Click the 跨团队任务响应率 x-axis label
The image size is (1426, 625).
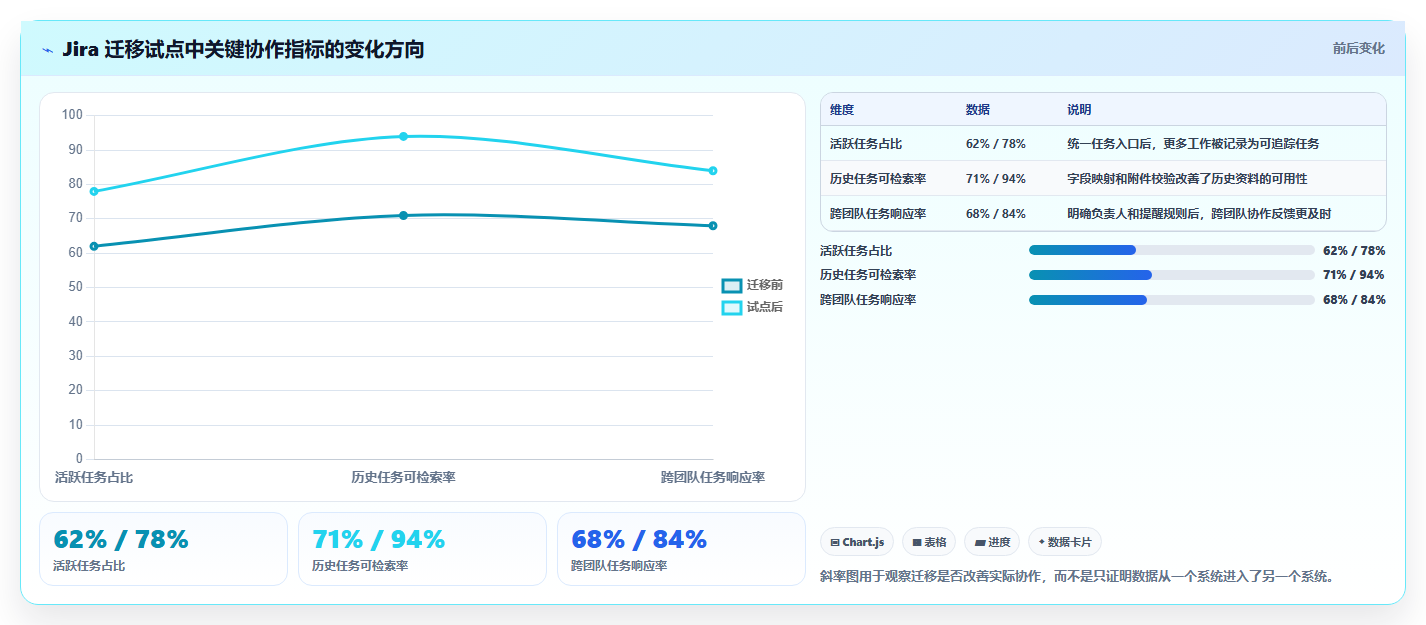(713, 478)
